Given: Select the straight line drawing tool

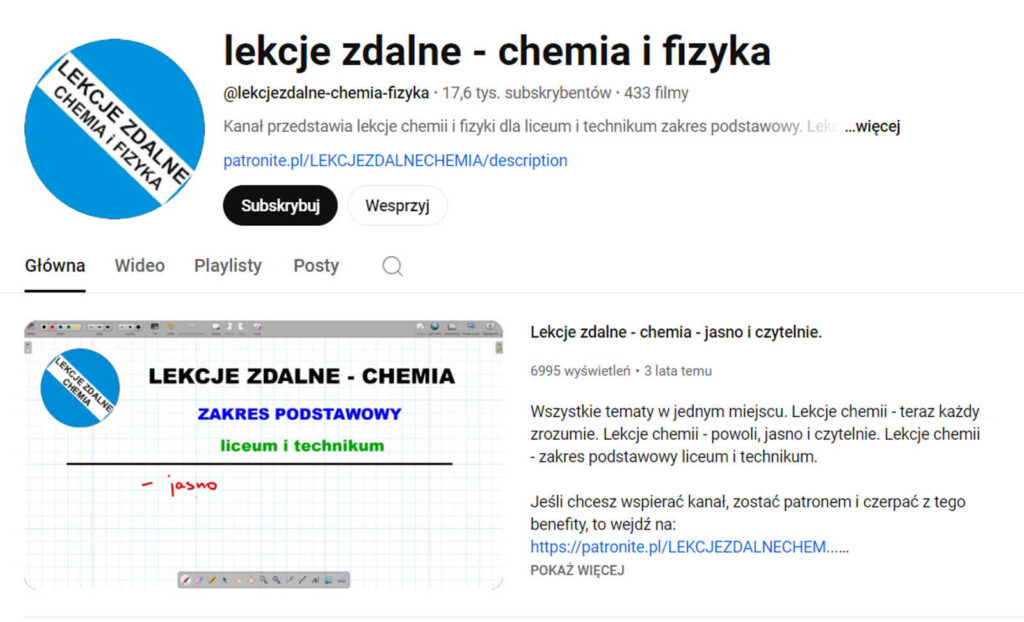Looking at the screenshot, I should click(x=301, y=580).
